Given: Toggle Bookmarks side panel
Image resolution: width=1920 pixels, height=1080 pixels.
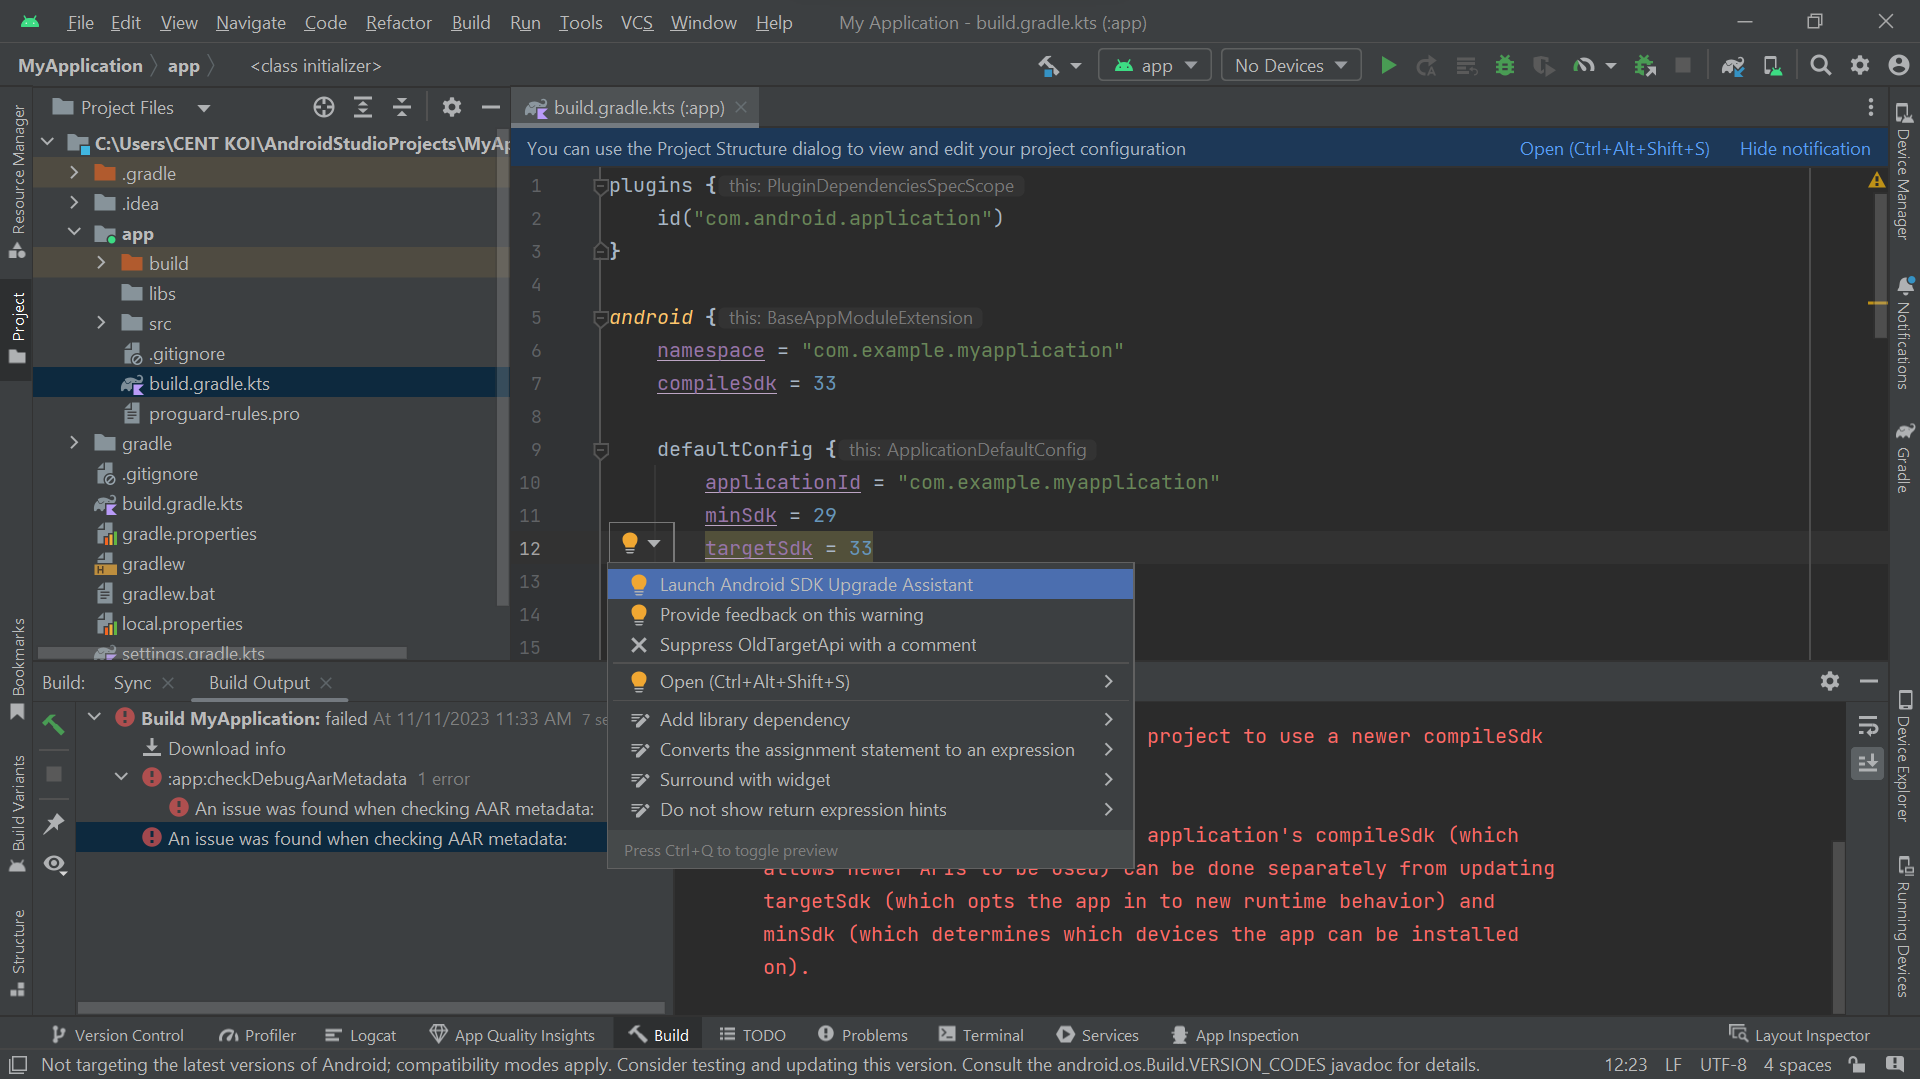Looking at the screenshot, I should point(18,668).
